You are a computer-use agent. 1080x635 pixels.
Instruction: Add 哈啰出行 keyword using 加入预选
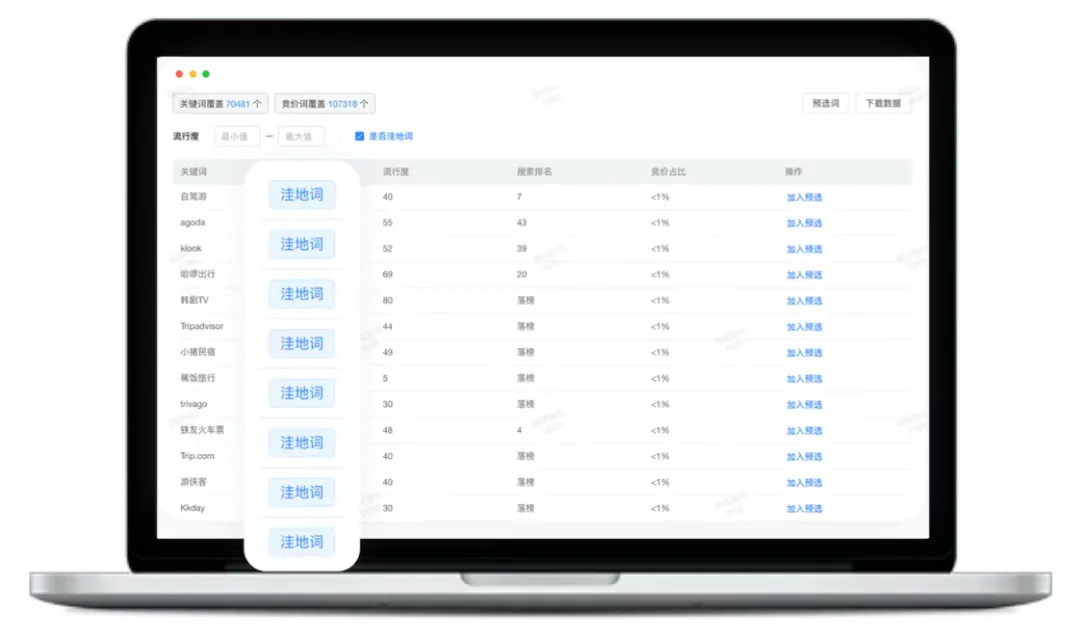804,275
